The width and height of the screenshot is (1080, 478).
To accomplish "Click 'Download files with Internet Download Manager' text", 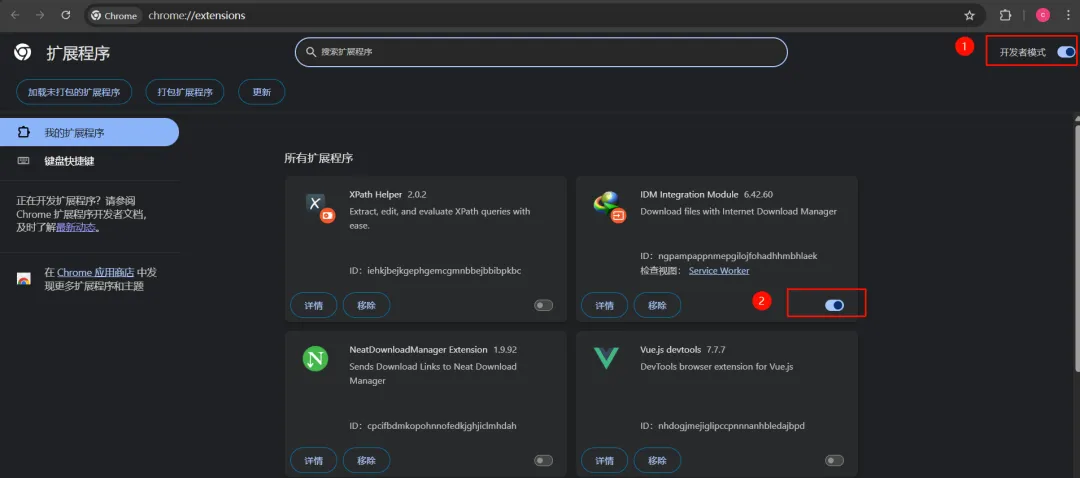I will coord(738,211).
